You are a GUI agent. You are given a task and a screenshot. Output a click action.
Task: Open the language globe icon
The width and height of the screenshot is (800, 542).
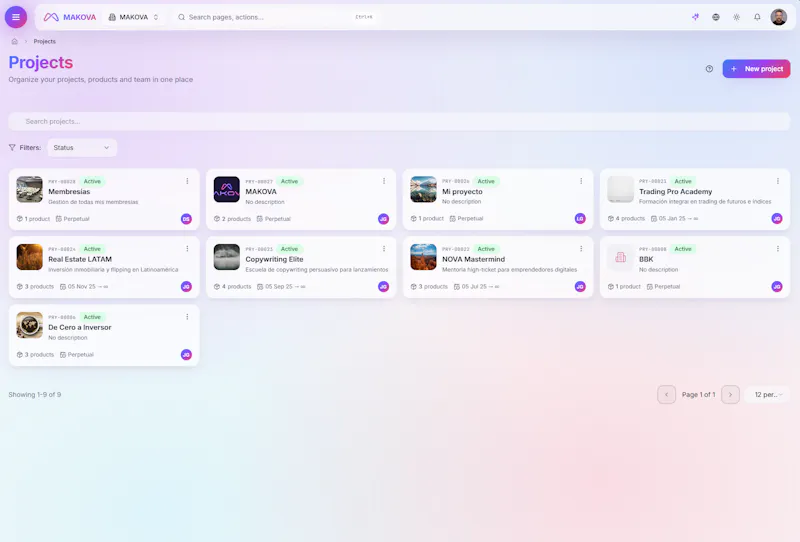[x=716, y=17]
